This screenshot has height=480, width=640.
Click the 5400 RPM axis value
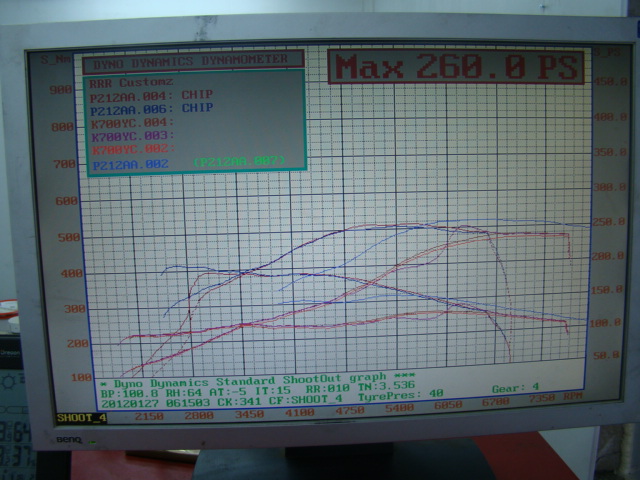(400, 408)
